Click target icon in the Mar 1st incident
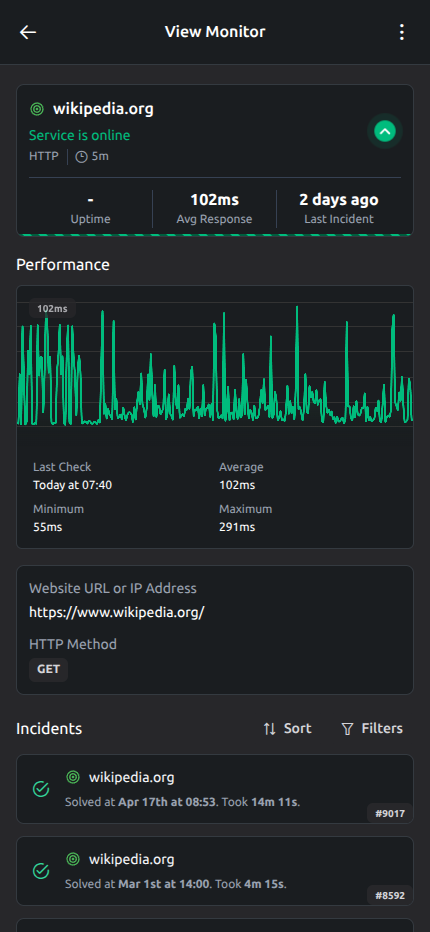The width and height of the screenshot is (430, 932). (x=73, y=859)
